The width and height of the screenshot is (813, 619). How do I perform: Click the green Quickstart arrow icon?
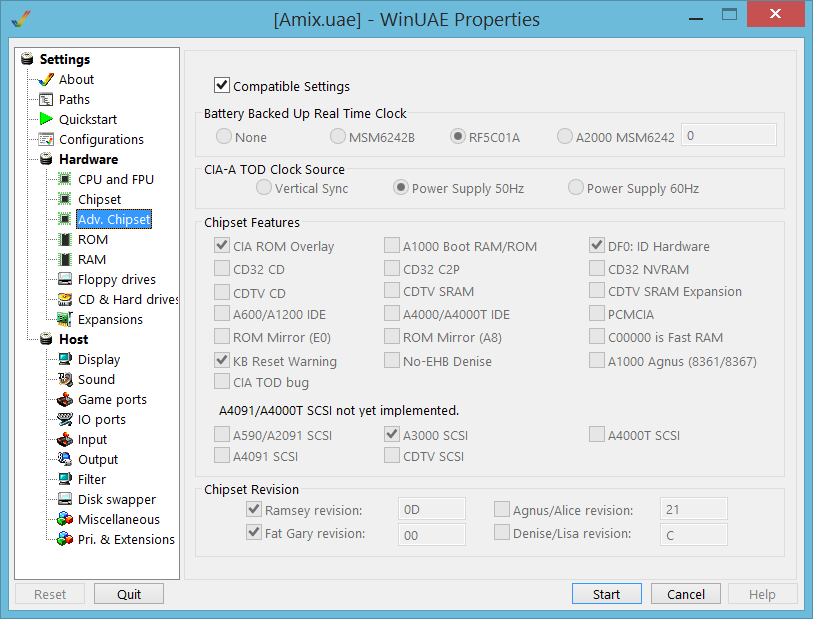(x=46, y=119)
